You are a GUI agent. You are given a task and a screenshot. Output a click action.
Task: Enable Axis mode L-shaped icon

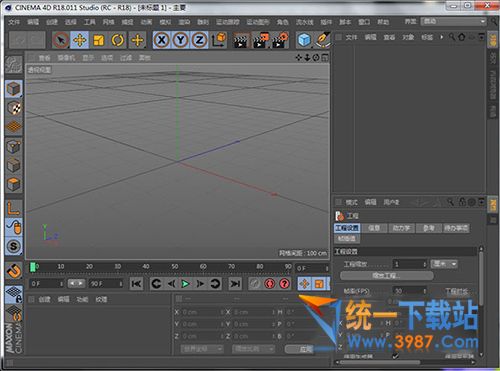coord(14,209)
